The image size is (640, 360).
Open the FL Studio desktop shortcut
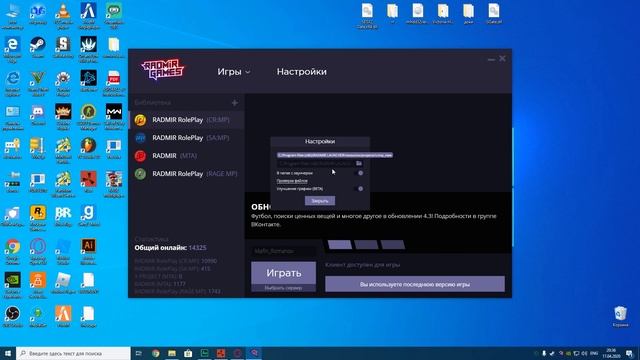click(x=89, y=149)
